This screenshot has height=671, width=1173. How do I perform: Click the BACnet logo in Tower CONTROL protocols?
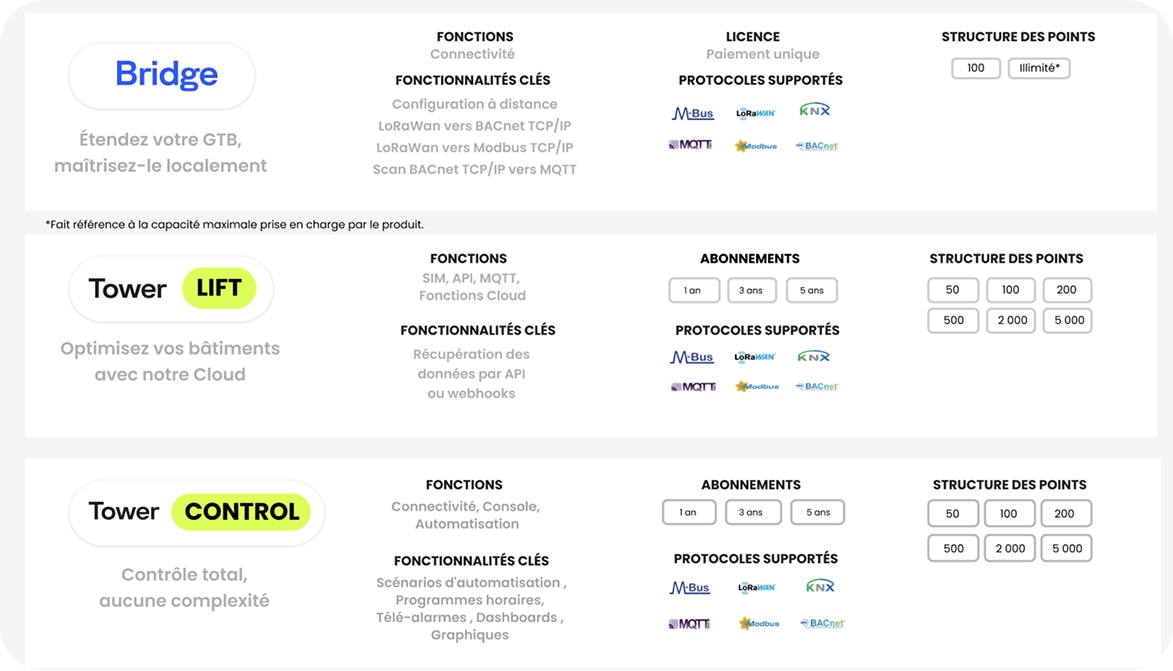point(822,623)
